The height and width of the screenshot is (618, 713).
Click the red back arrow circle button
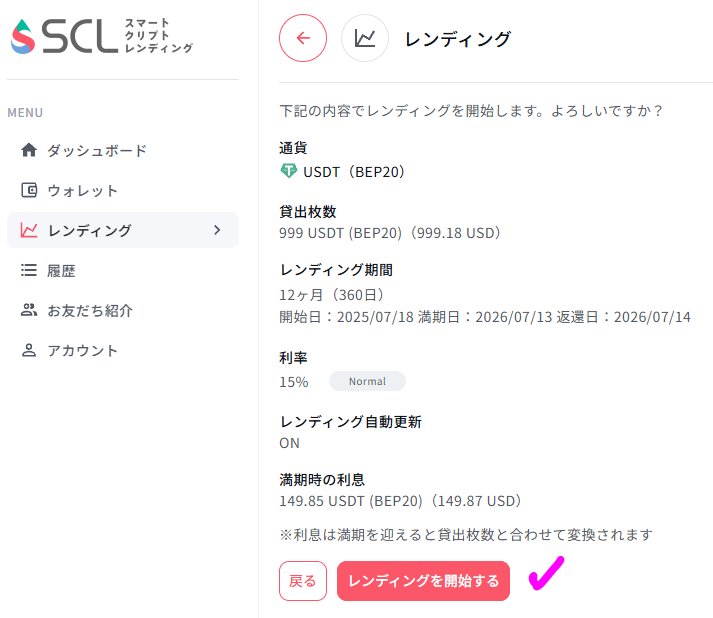pos(303,38)
